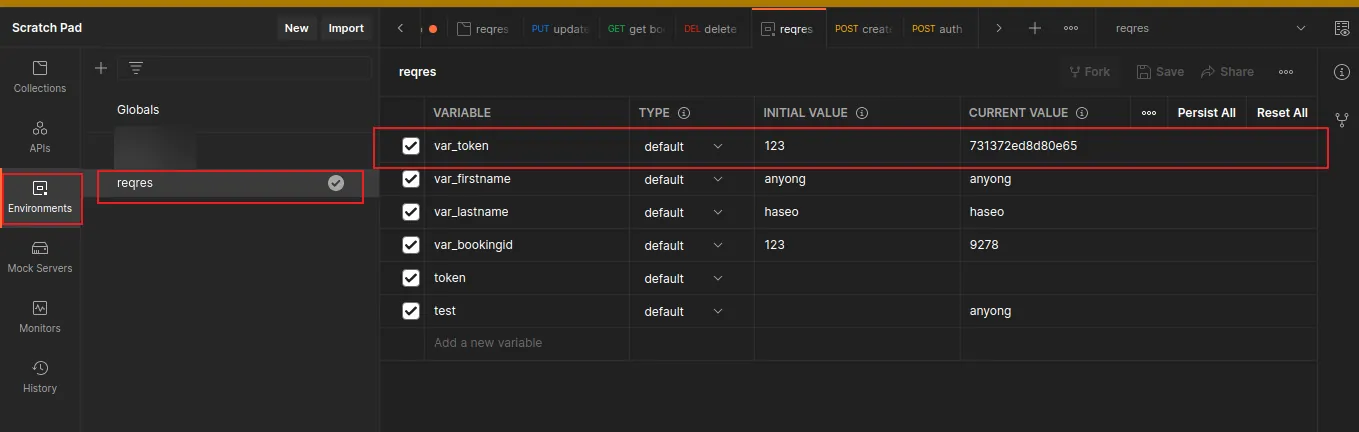The height and width of the screenshot is (432, 1359).
Task: Click Persist All button
Action: point(1206,113)
